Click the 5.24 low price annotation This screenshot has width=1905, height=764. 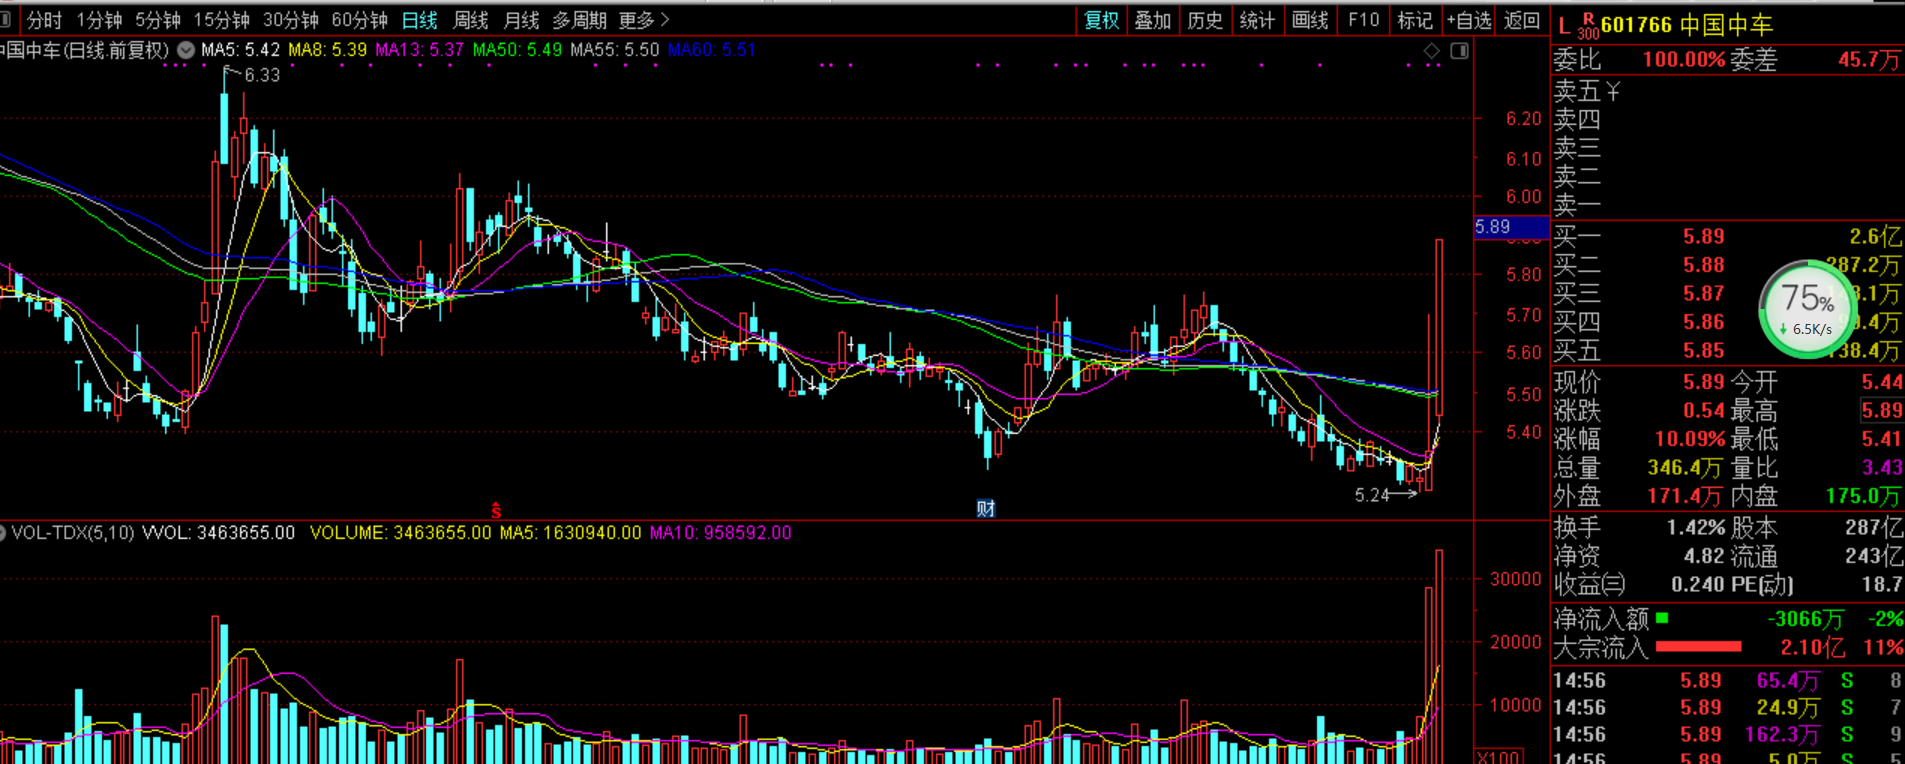[x=1372, y=495]
